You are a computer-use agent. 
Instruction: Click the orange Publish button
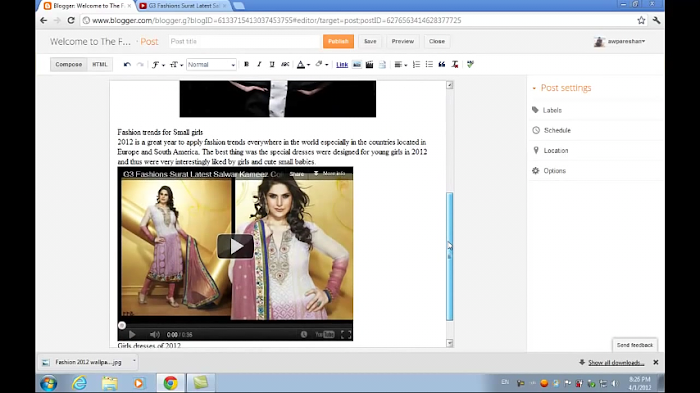(338, 41)
